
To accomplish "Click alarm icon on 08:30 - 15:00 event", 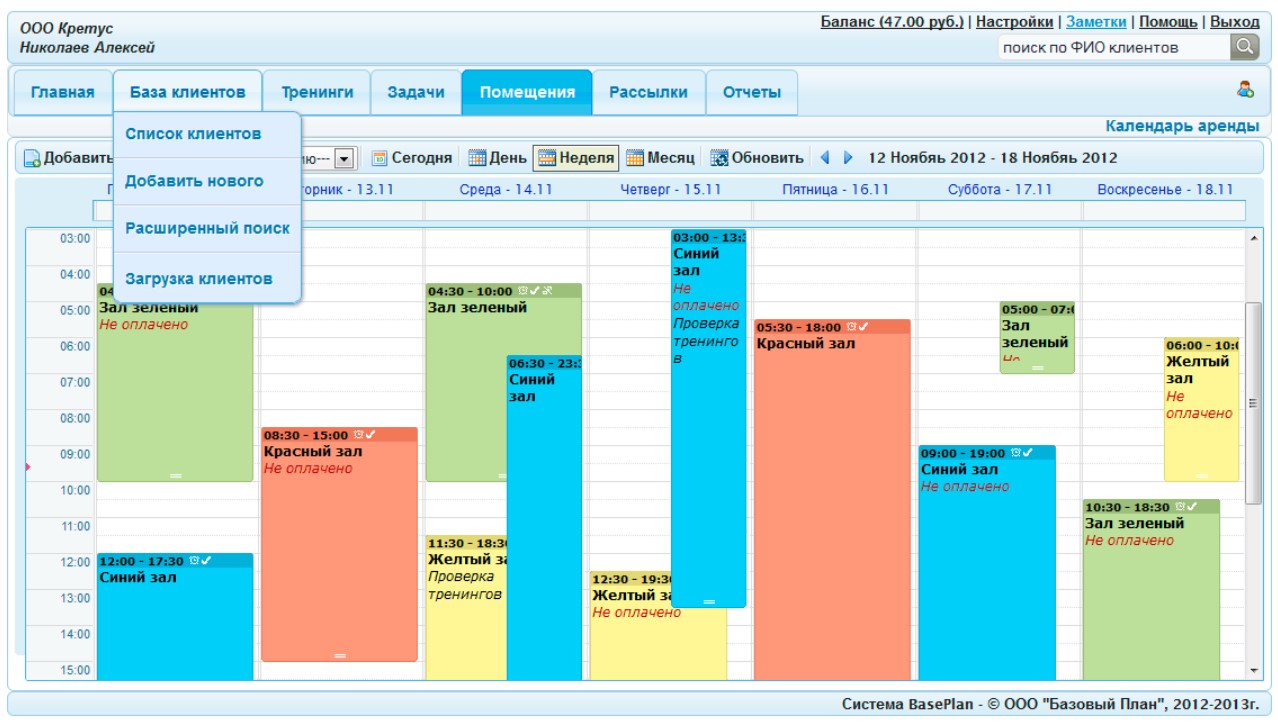I will tap(358, 435).
